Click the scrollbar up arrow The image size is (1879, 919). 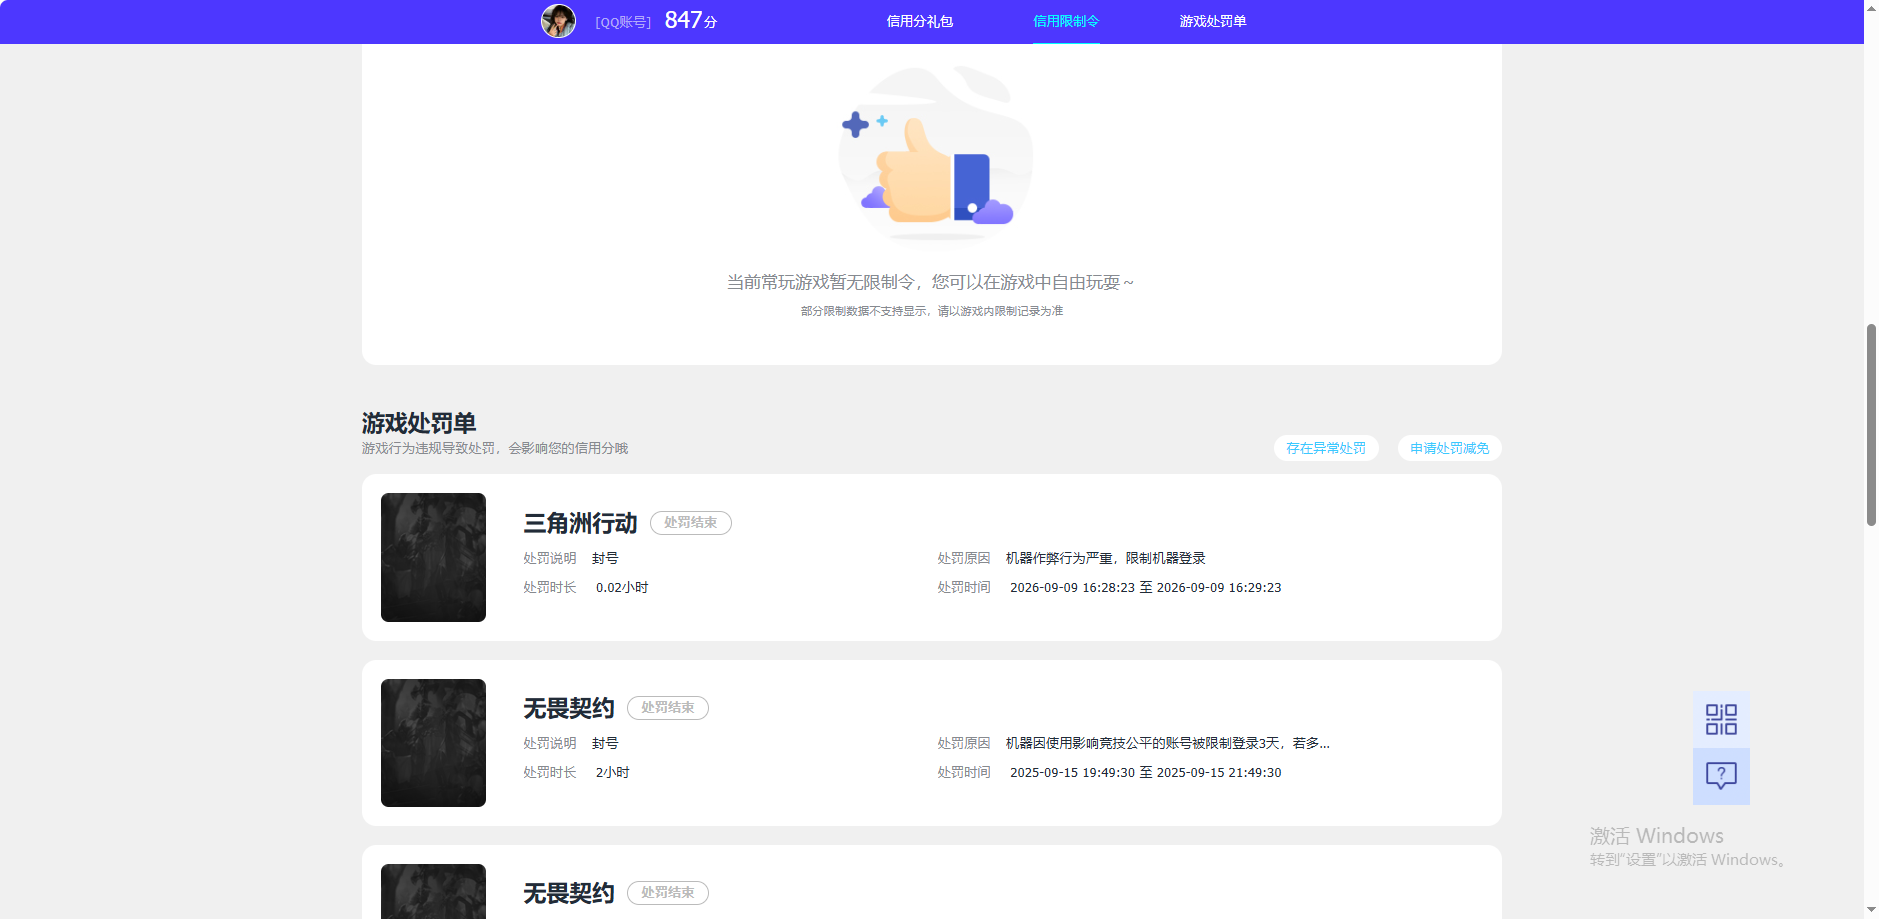coord(1871,7)
